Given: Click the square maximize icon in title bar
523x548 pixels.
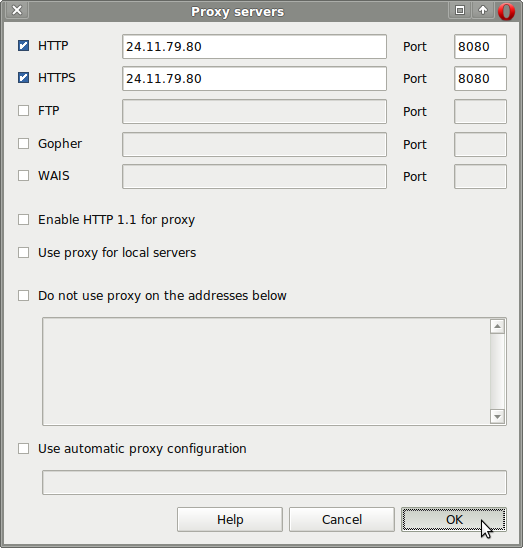Looking at the screenshot, I should point(460,10).
